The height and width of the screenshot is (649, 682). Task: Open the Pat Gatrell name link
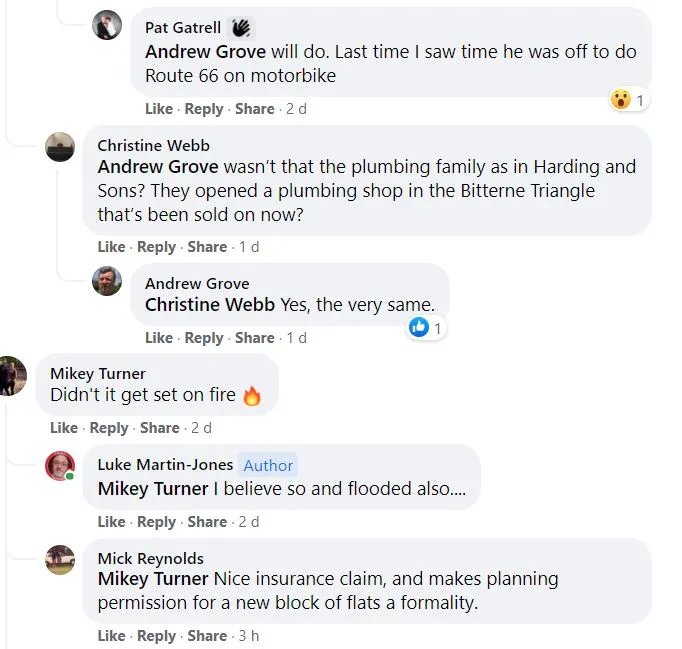(x=183, y=28)
